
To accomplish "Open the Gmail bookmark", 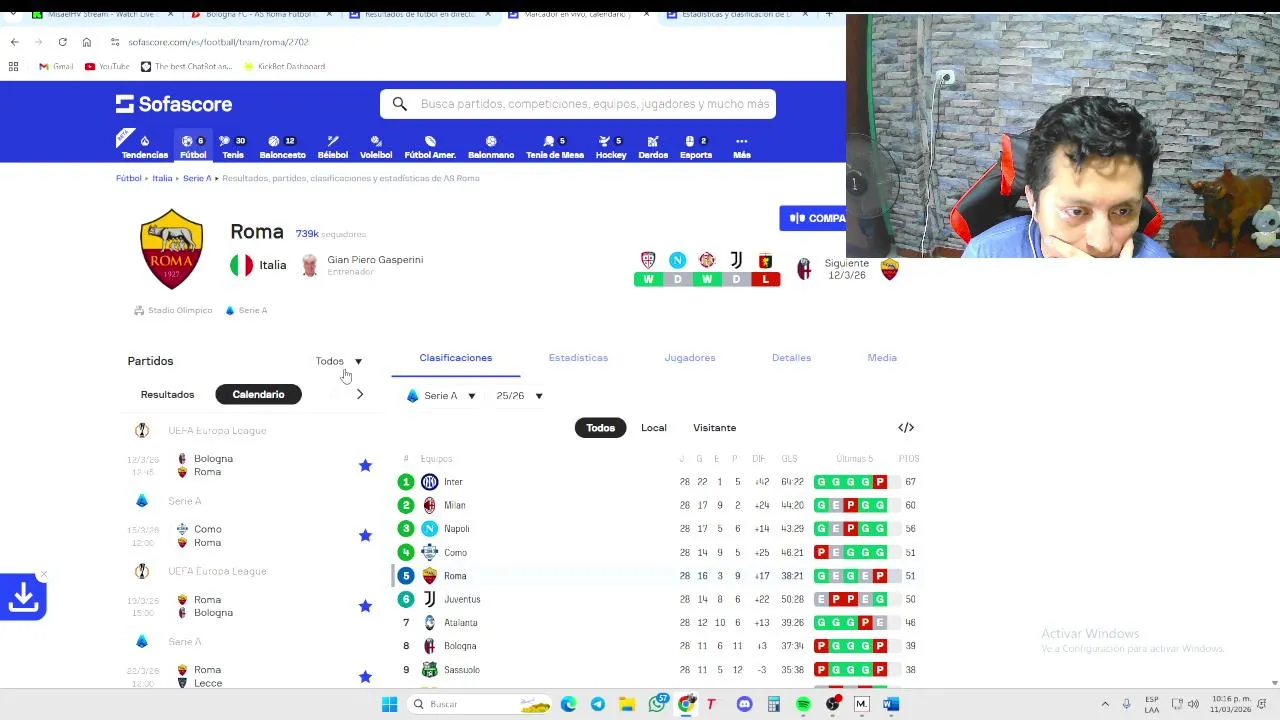I will [x=56, y=66].
